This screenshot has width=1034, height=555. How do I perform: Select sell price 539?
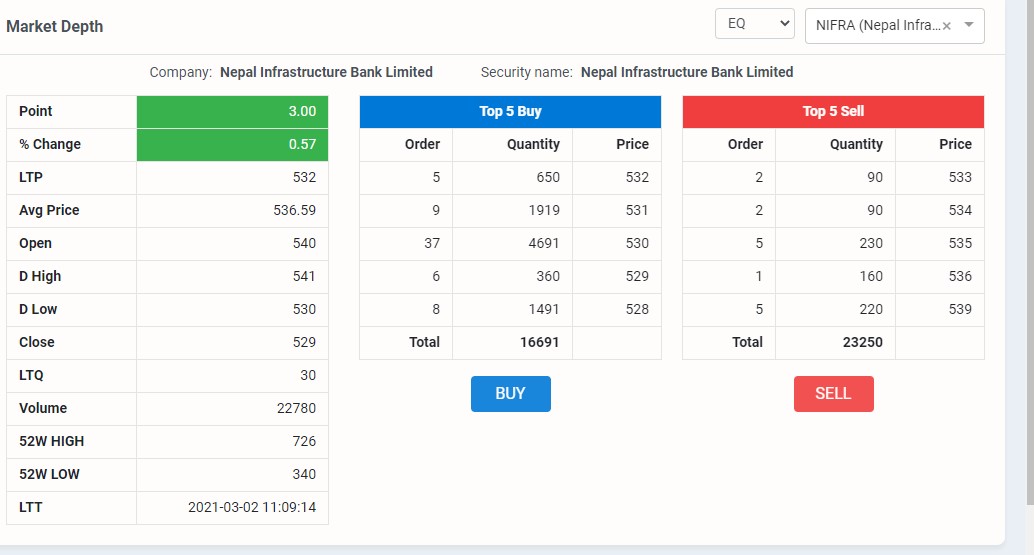point(960,309)
